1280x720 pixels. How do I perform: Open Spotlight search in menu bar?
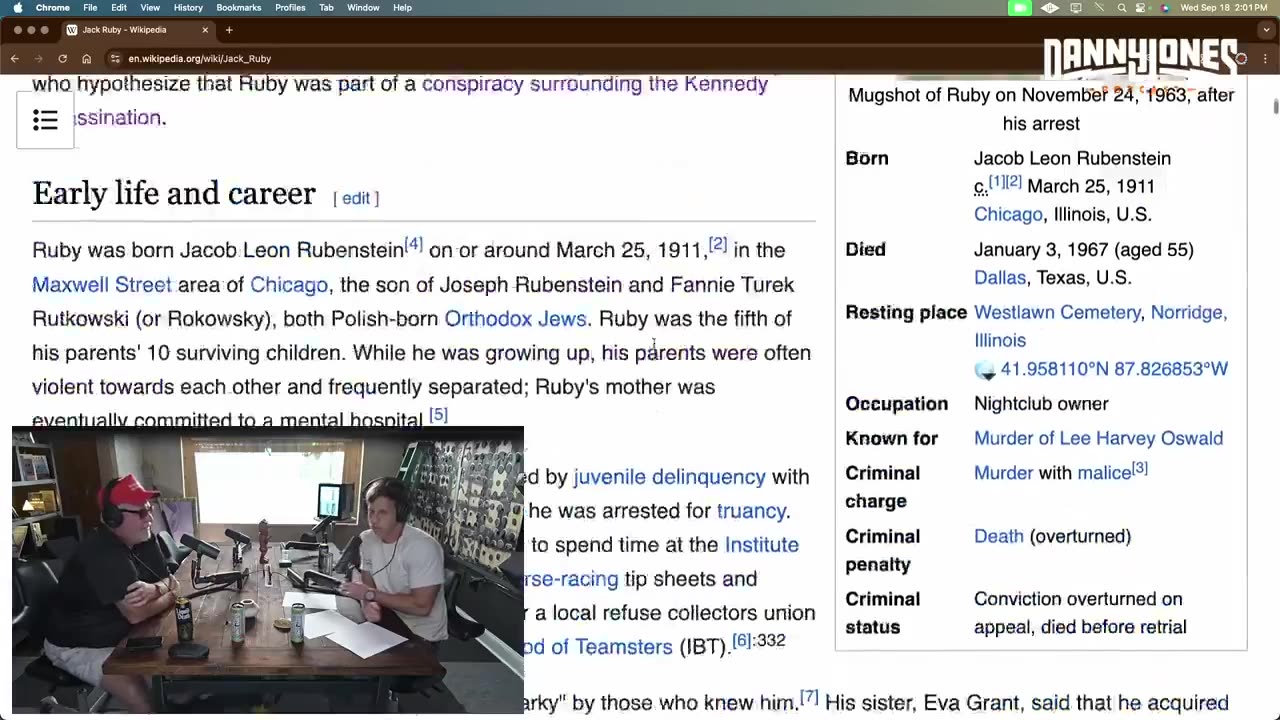pos(1121,7)
